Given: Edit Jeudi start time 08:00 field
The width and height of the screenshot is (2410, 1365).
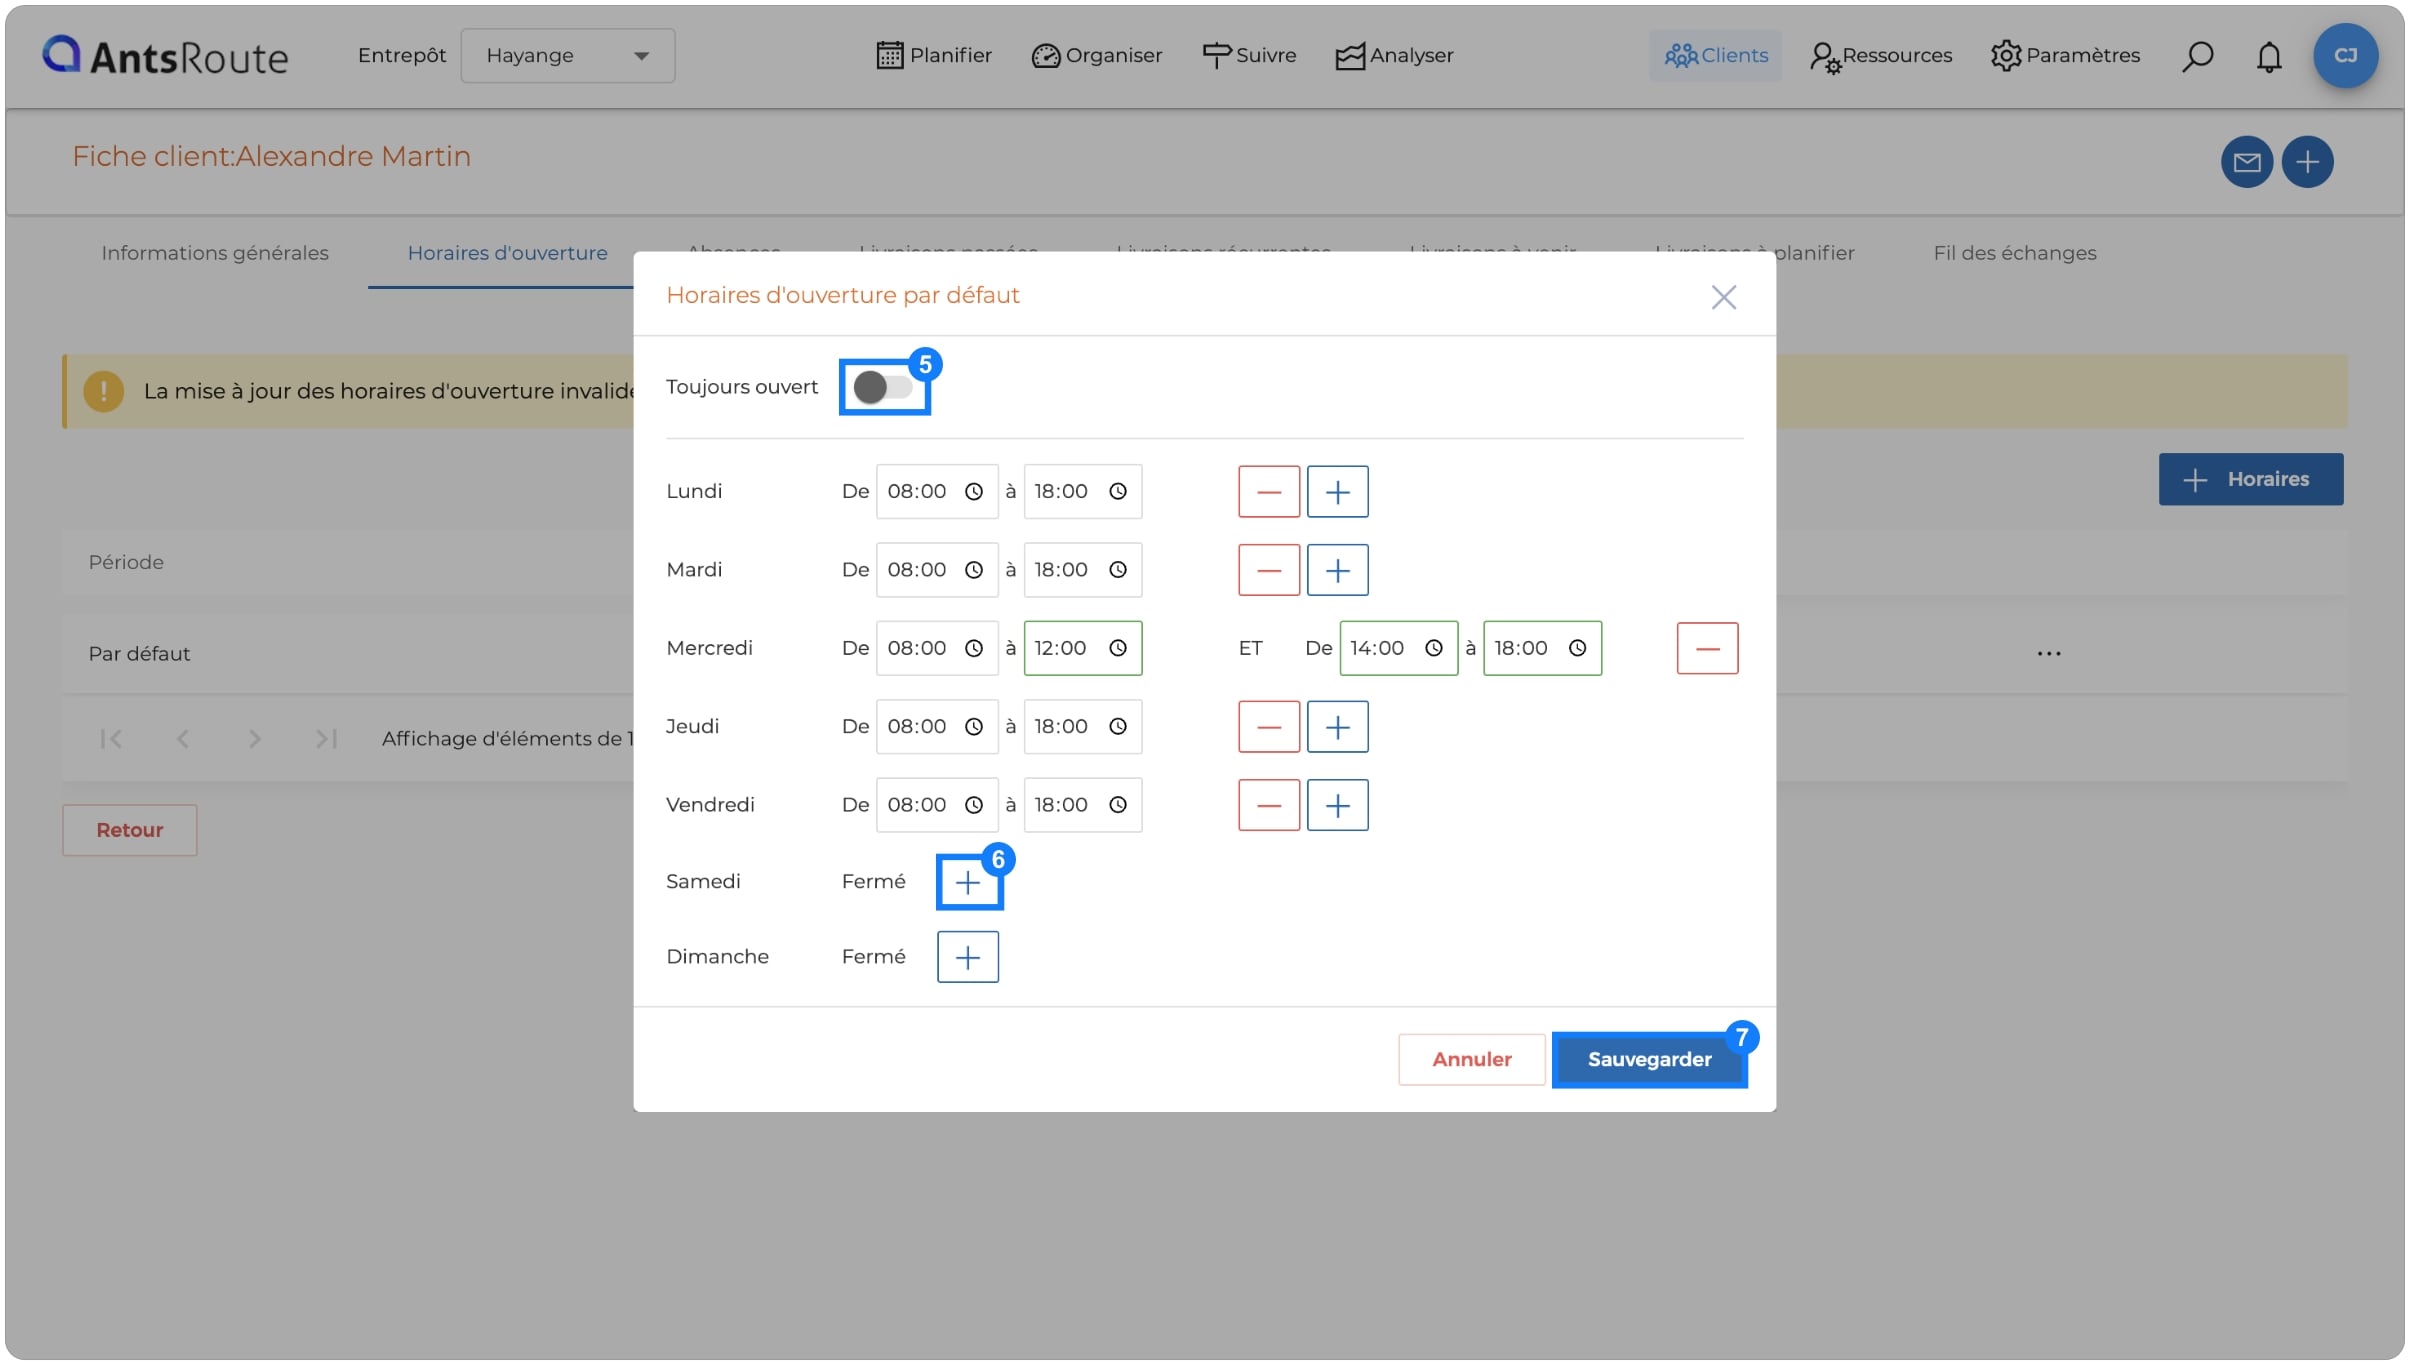Looking at the screenshot, I should 937,727.
